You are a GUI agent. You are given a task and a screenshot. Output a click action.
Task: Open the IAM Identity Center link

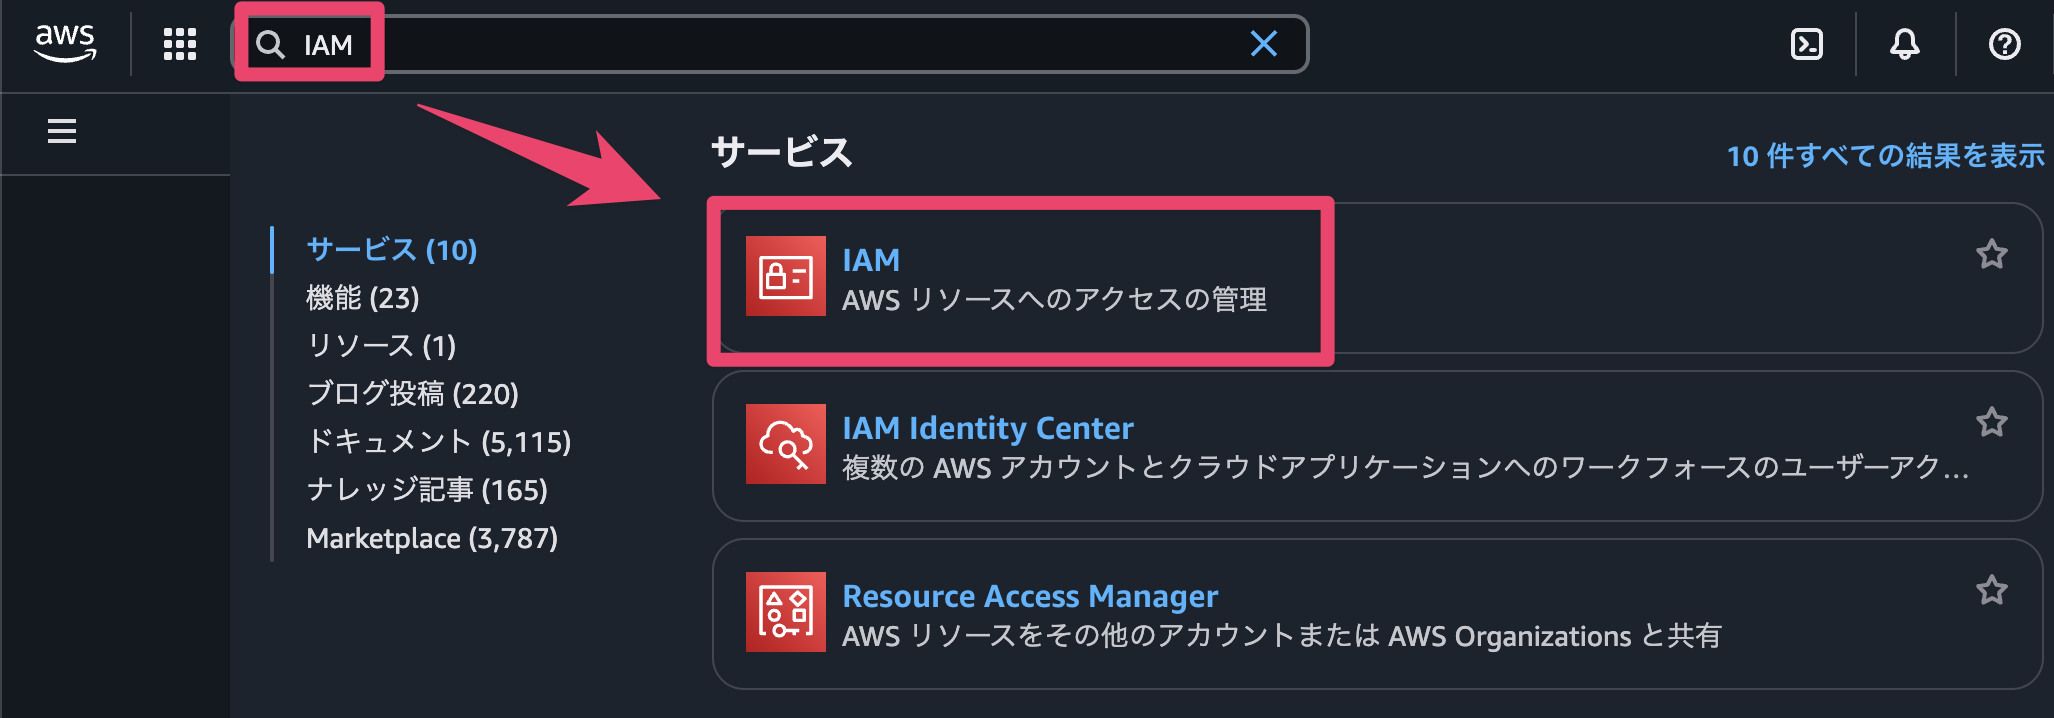[988, 428]
